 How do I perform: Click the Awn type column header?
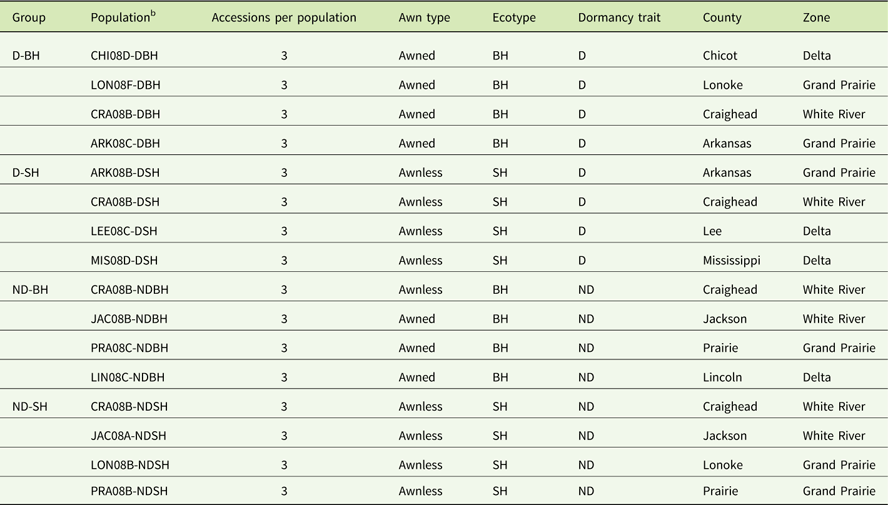(424, 18)
